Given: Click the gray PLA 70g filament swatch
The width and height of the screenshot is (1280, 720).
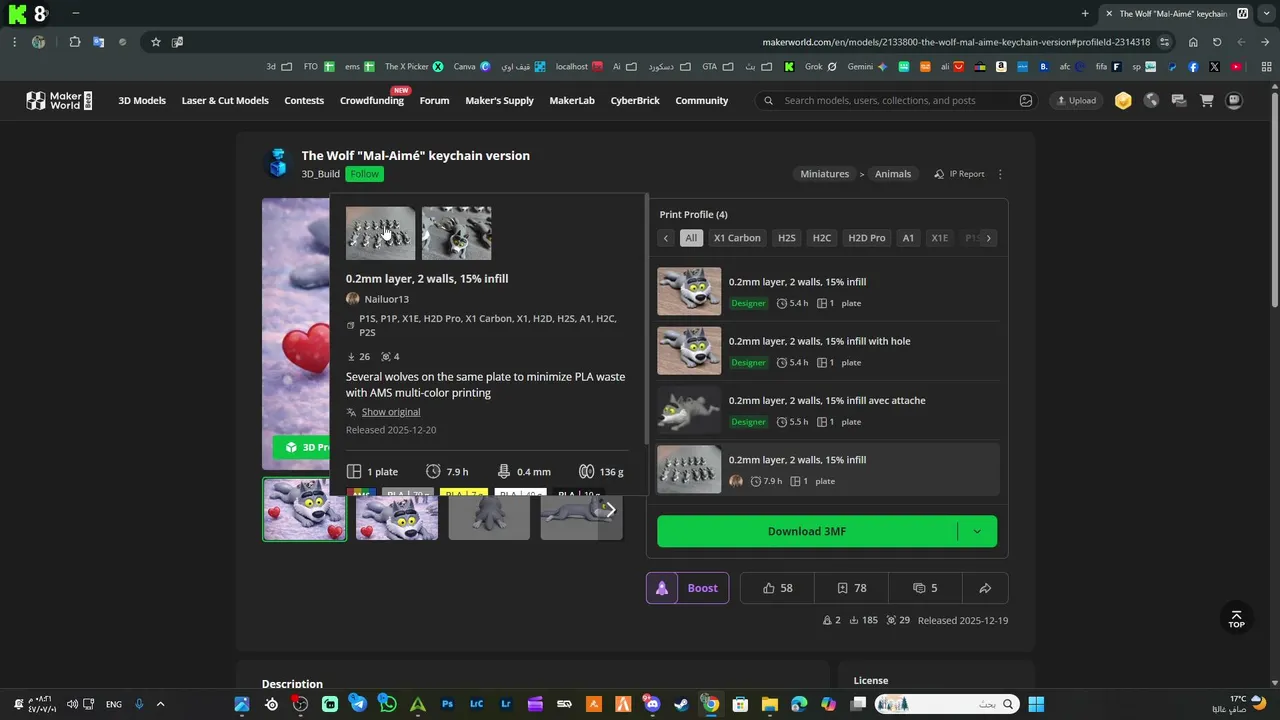Looking at the screenshot, I should point(407,493).
